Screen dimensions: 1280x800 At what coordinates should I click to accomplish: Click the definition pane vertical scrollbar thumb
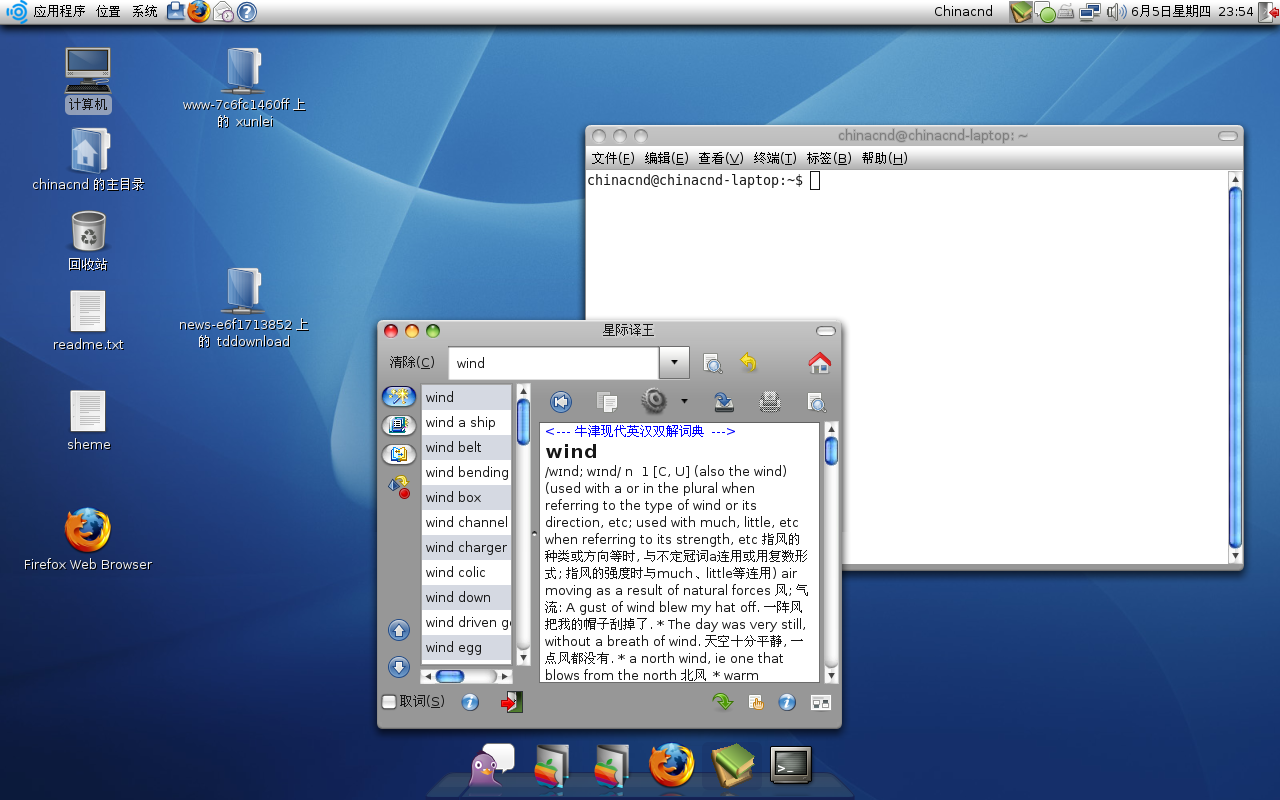point(831,451)
